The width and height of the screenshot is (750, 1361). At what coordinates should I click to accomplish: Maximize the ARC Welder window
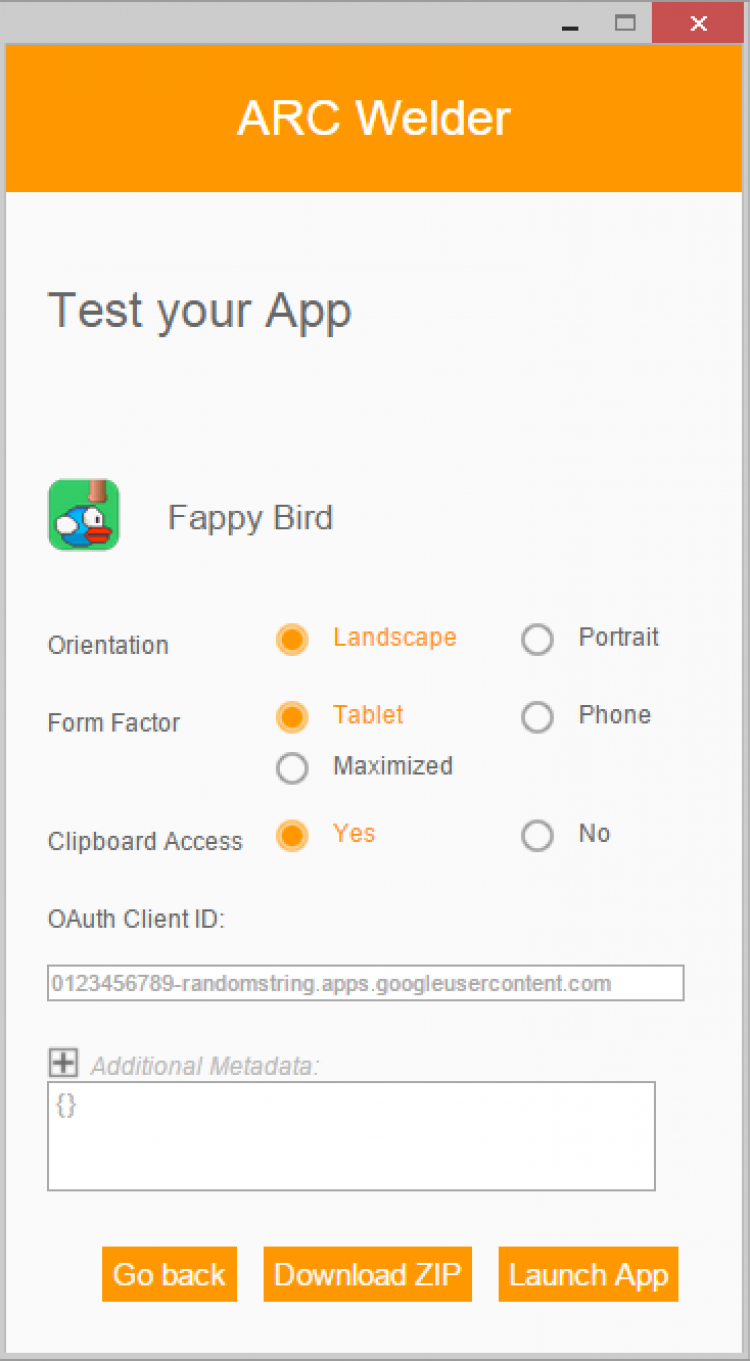point(626,23)
